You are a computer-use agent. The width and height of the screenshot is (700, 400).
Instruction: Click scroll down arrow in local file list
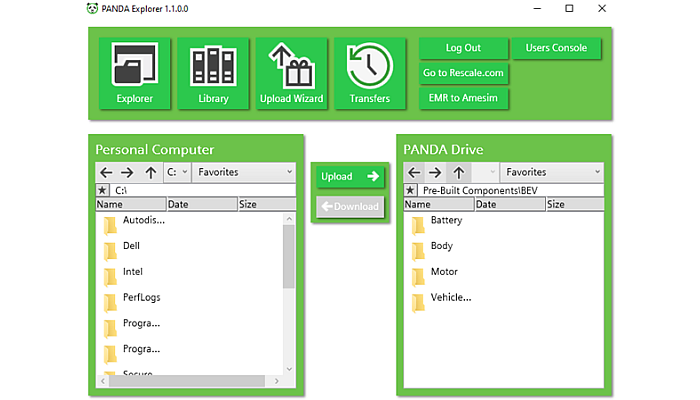coord(289,369)
